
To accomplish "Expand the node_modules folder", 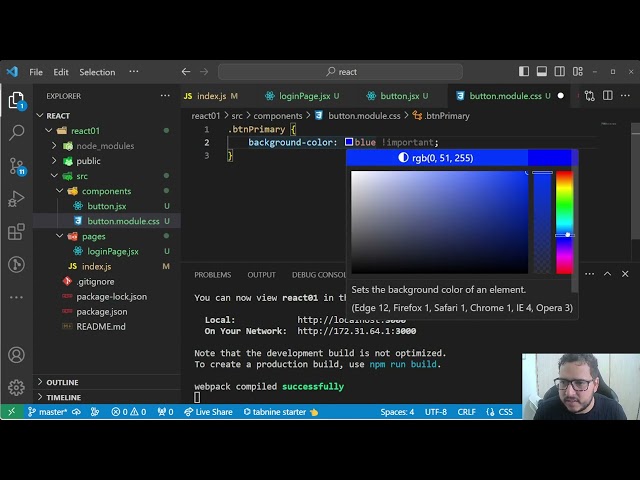I will [x=106, y=146].
